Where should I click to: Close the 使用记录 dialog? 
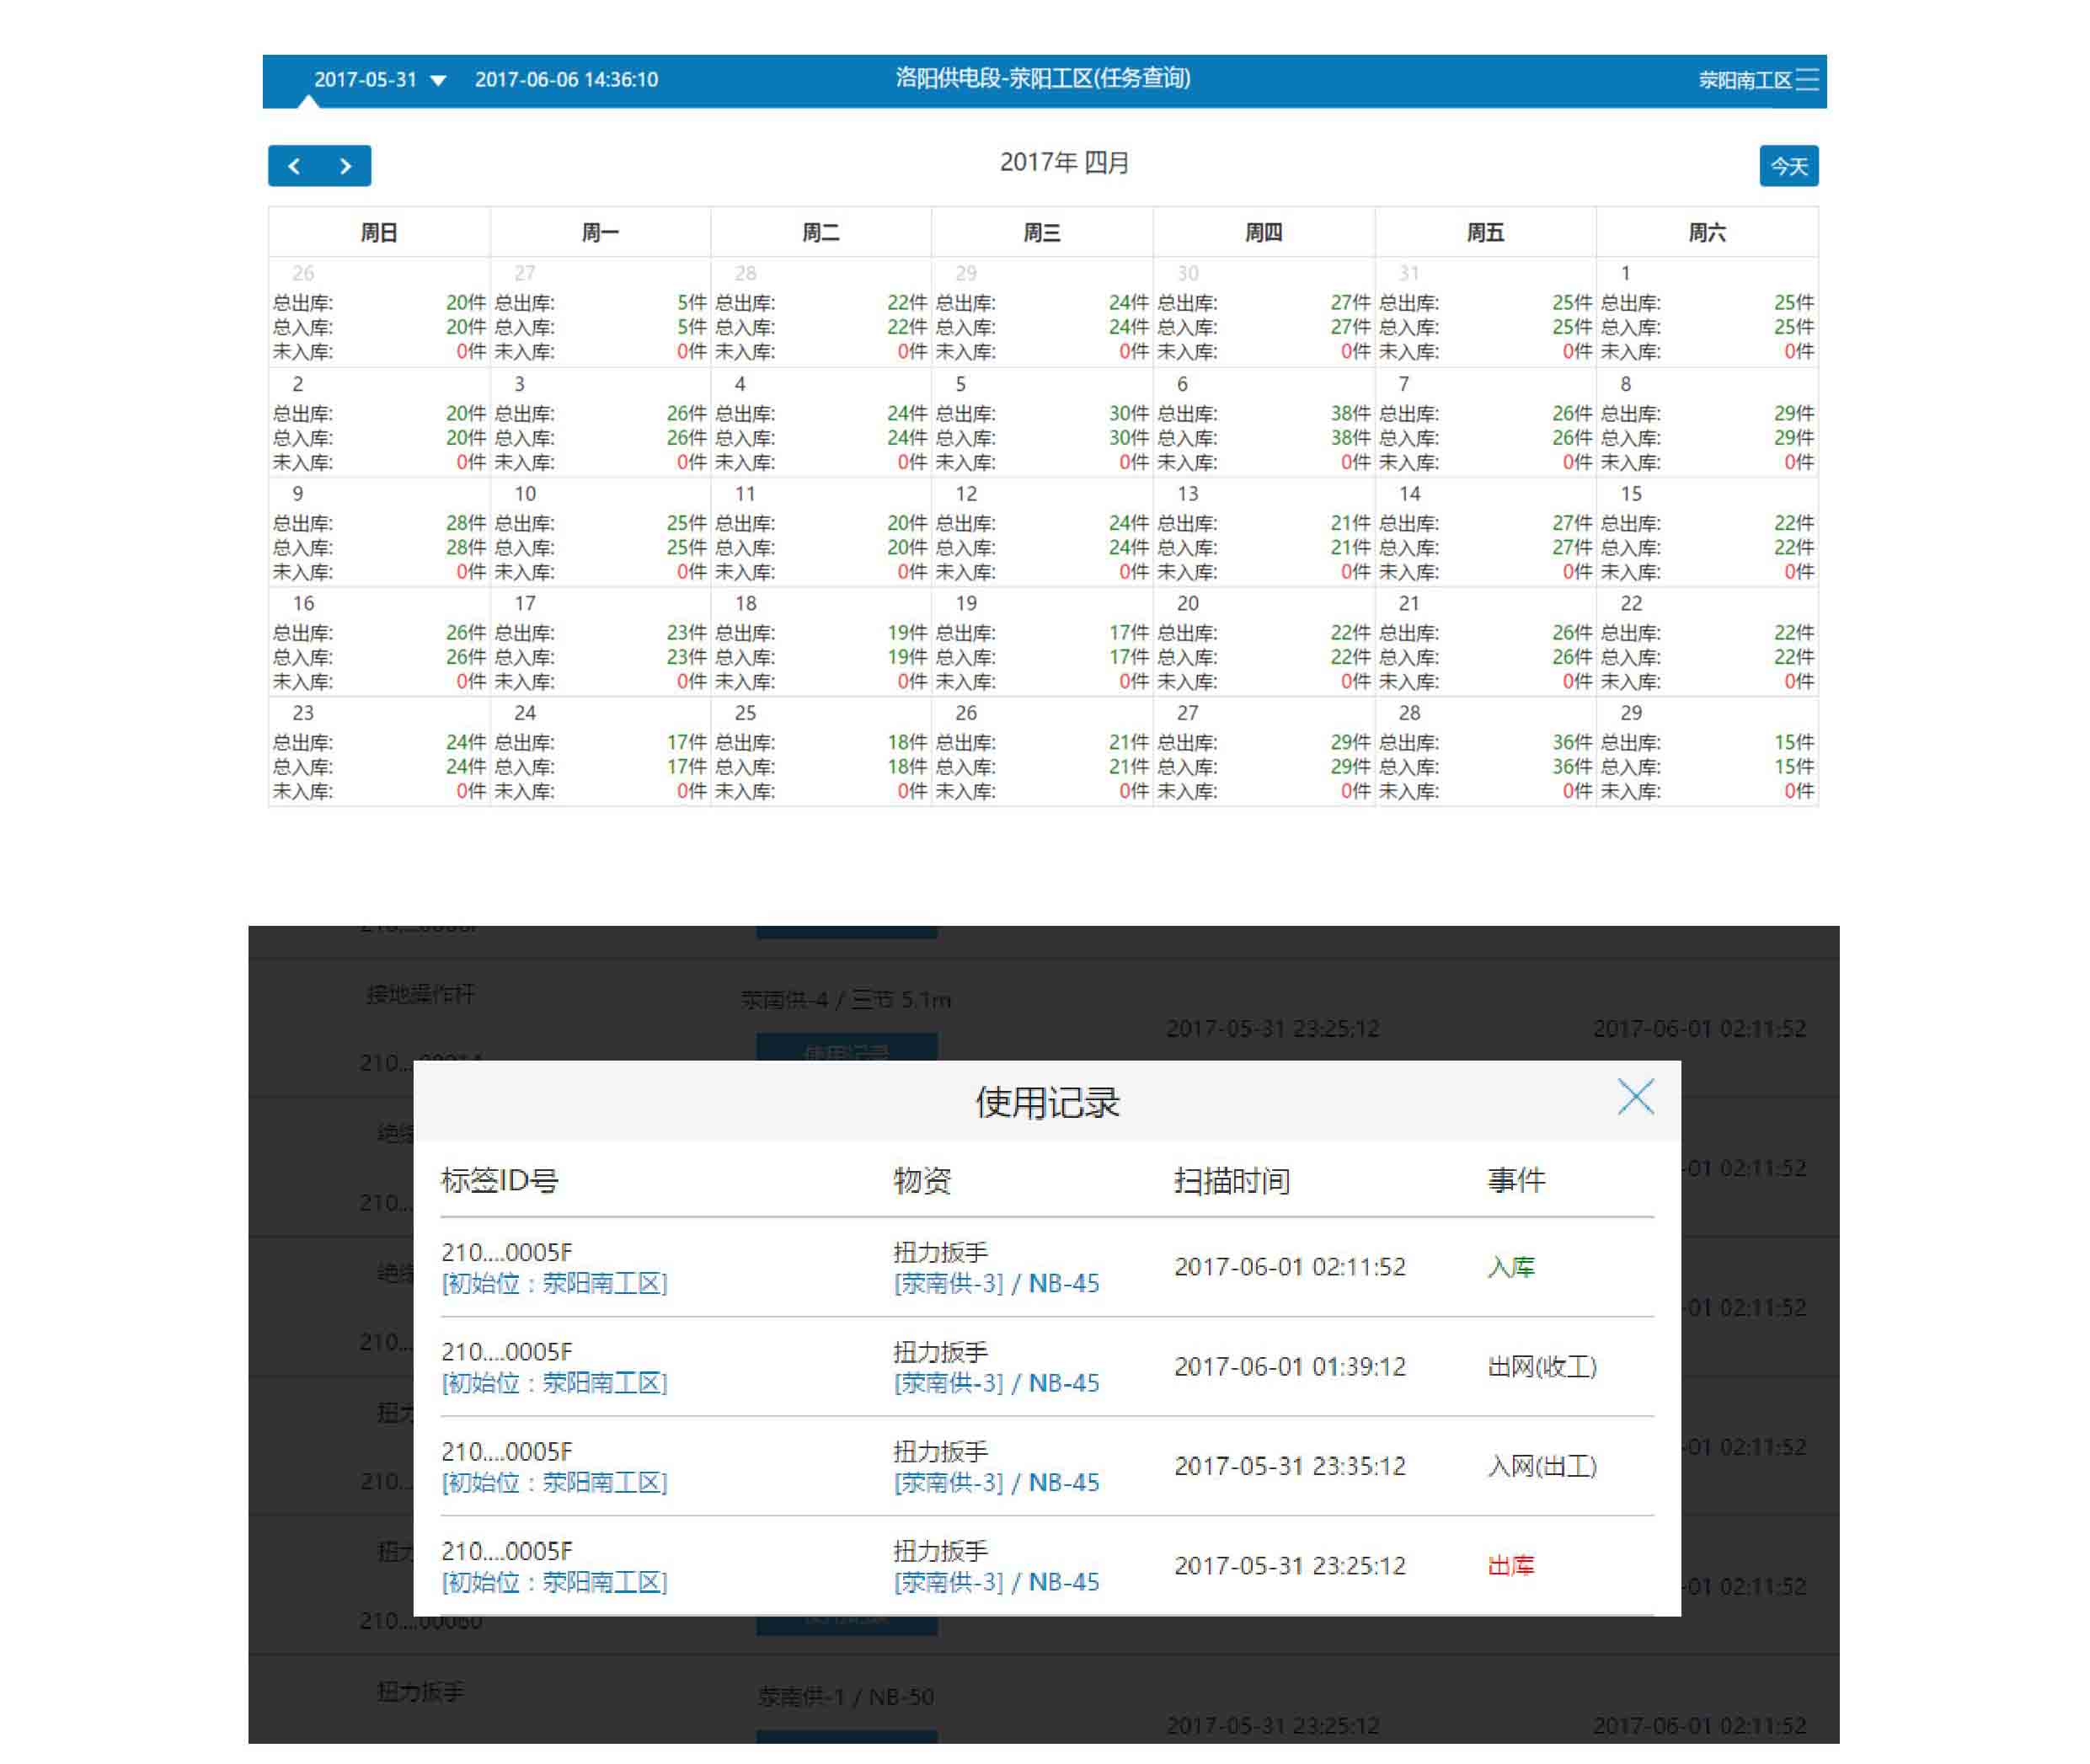click(1635, 1097)
